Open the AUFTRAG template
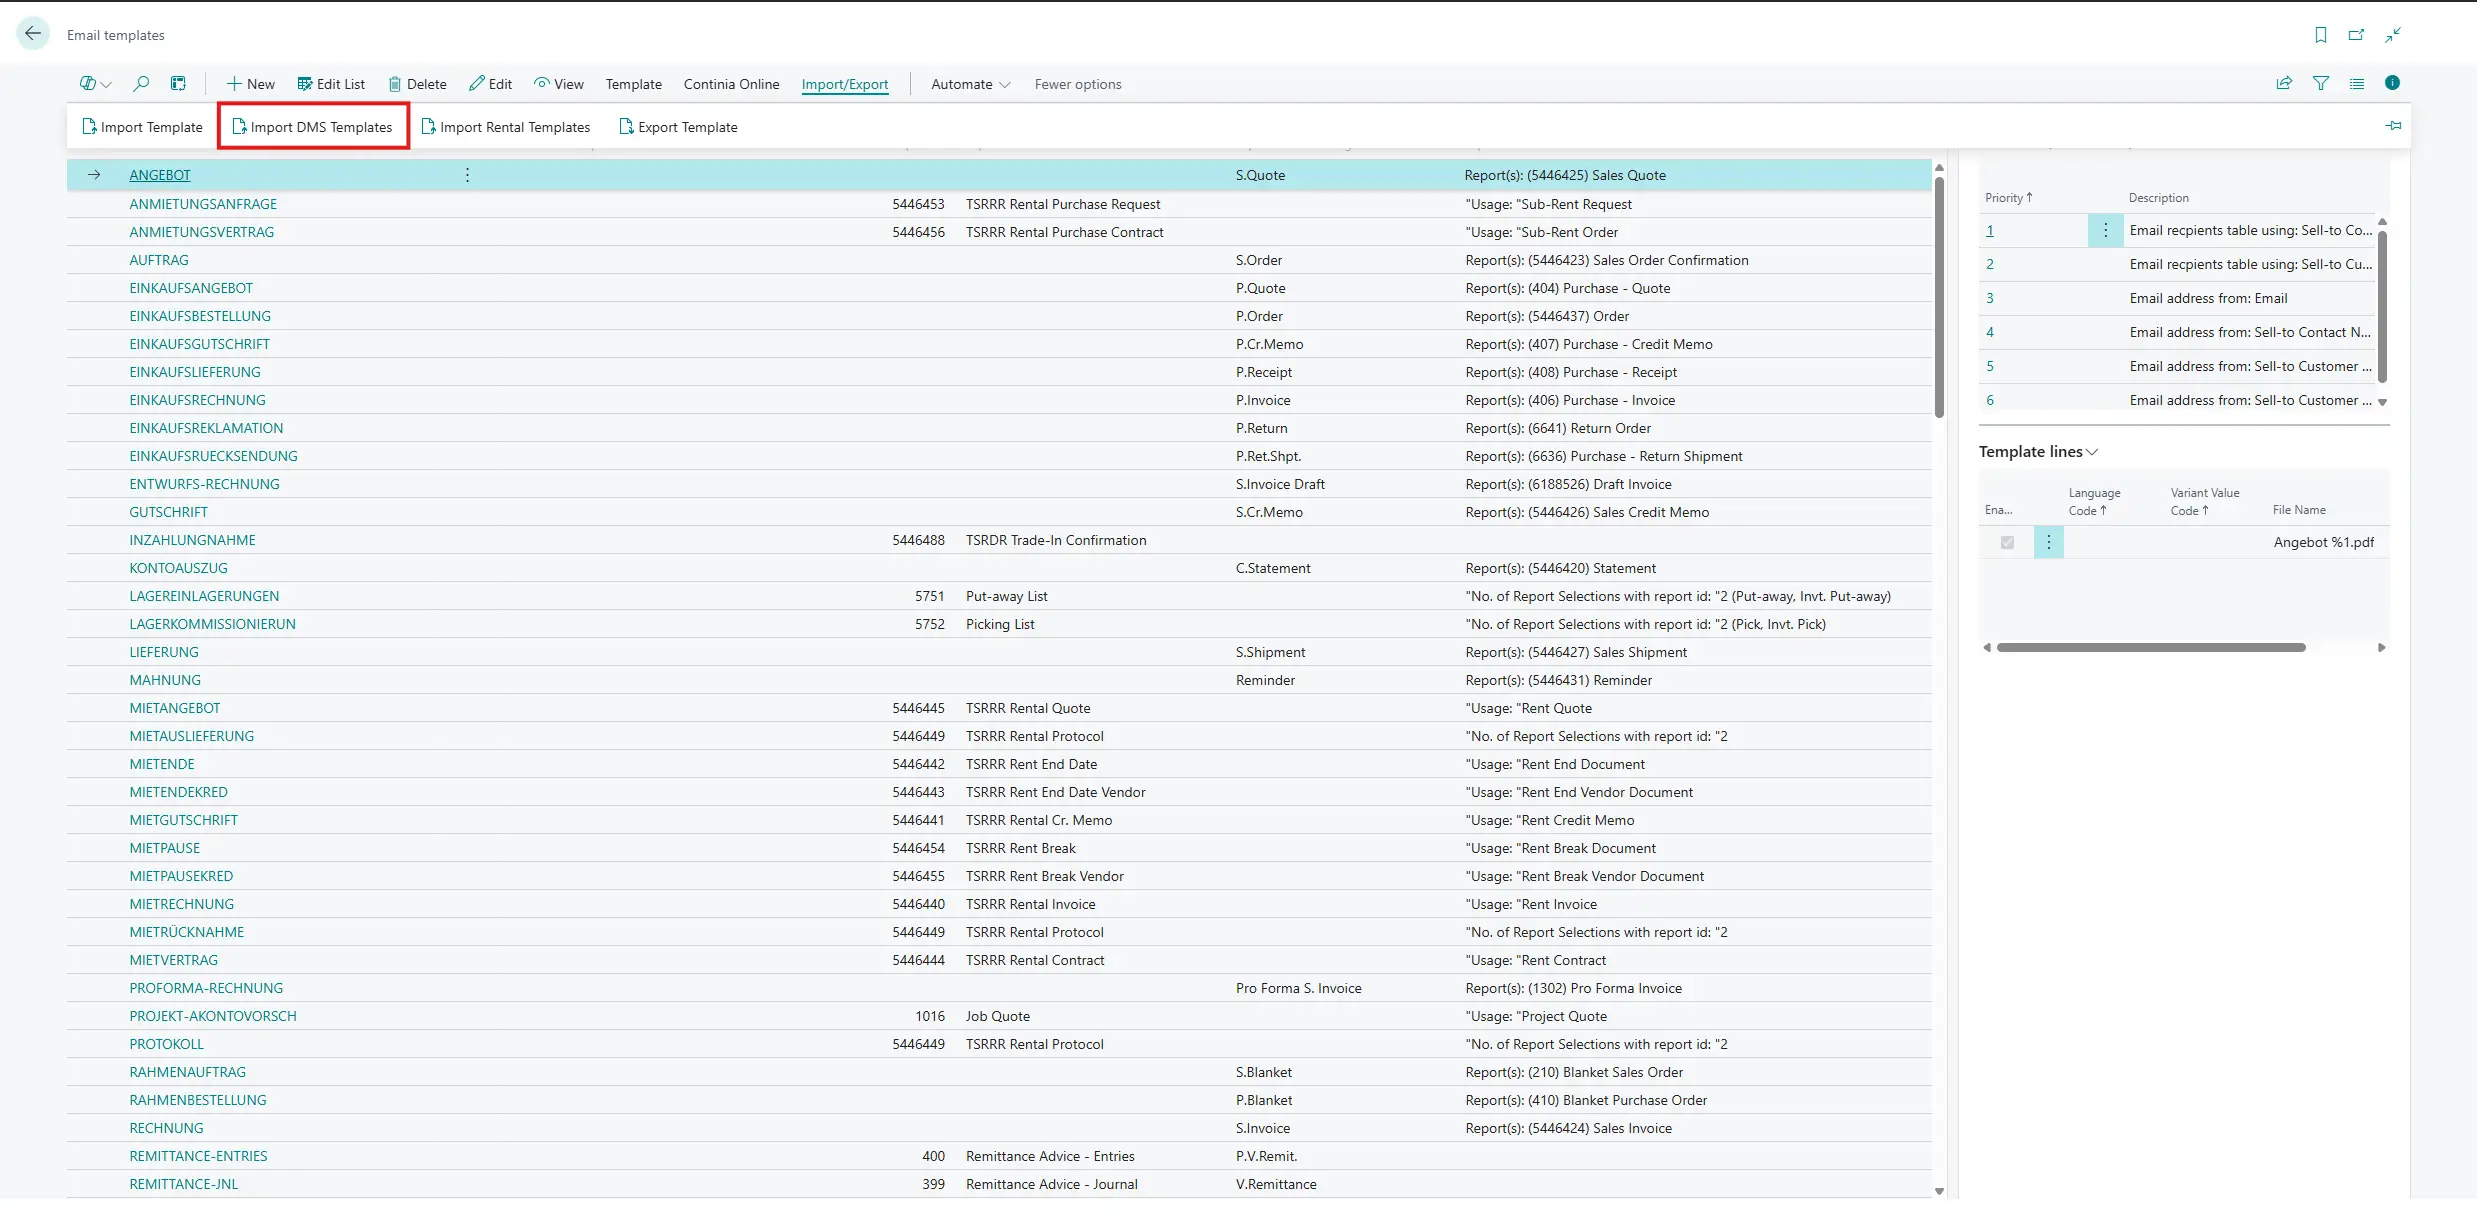 pos(158,260)
